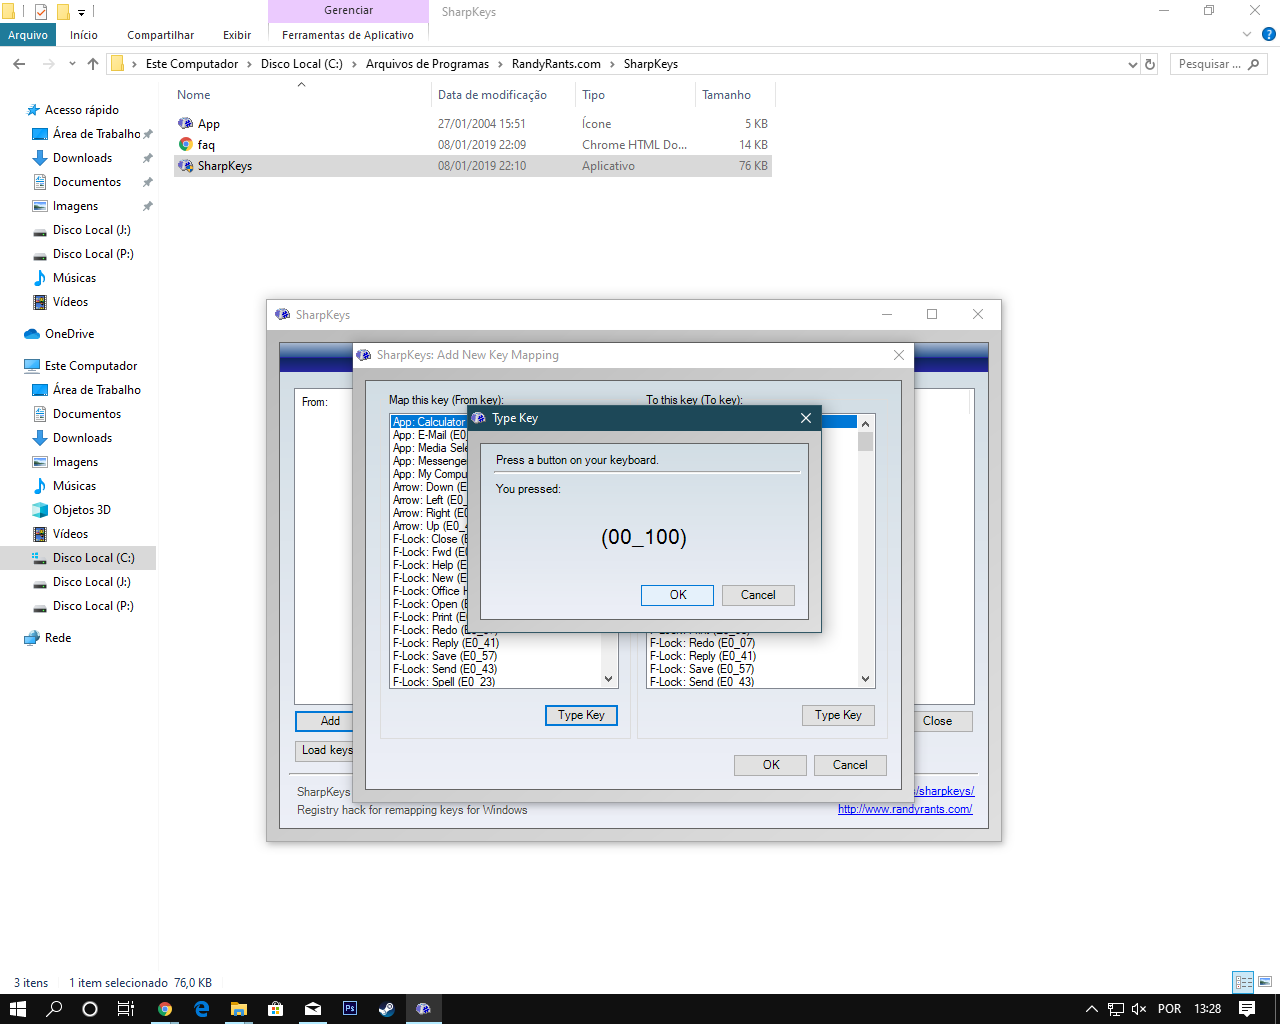Select 'F-Lock: Save (E0_57)' in From key list
Screen dimensions: 1280x1024
pos(445,656)
